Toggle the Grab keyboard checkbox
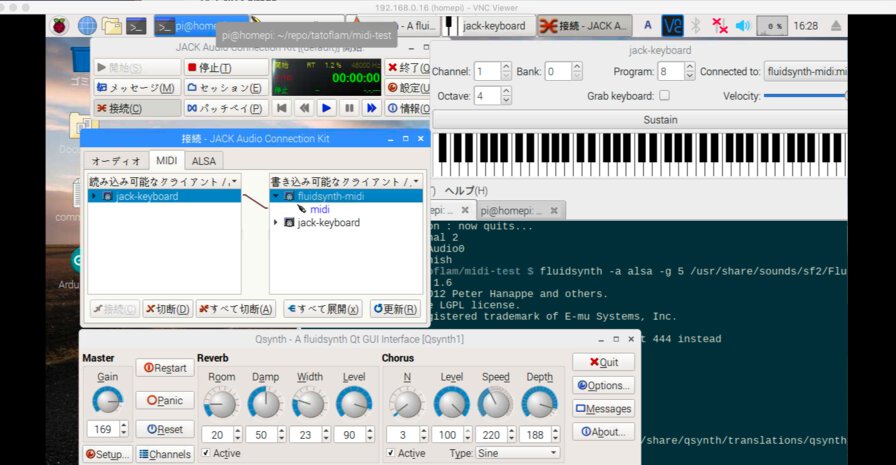 click(664, 95)
